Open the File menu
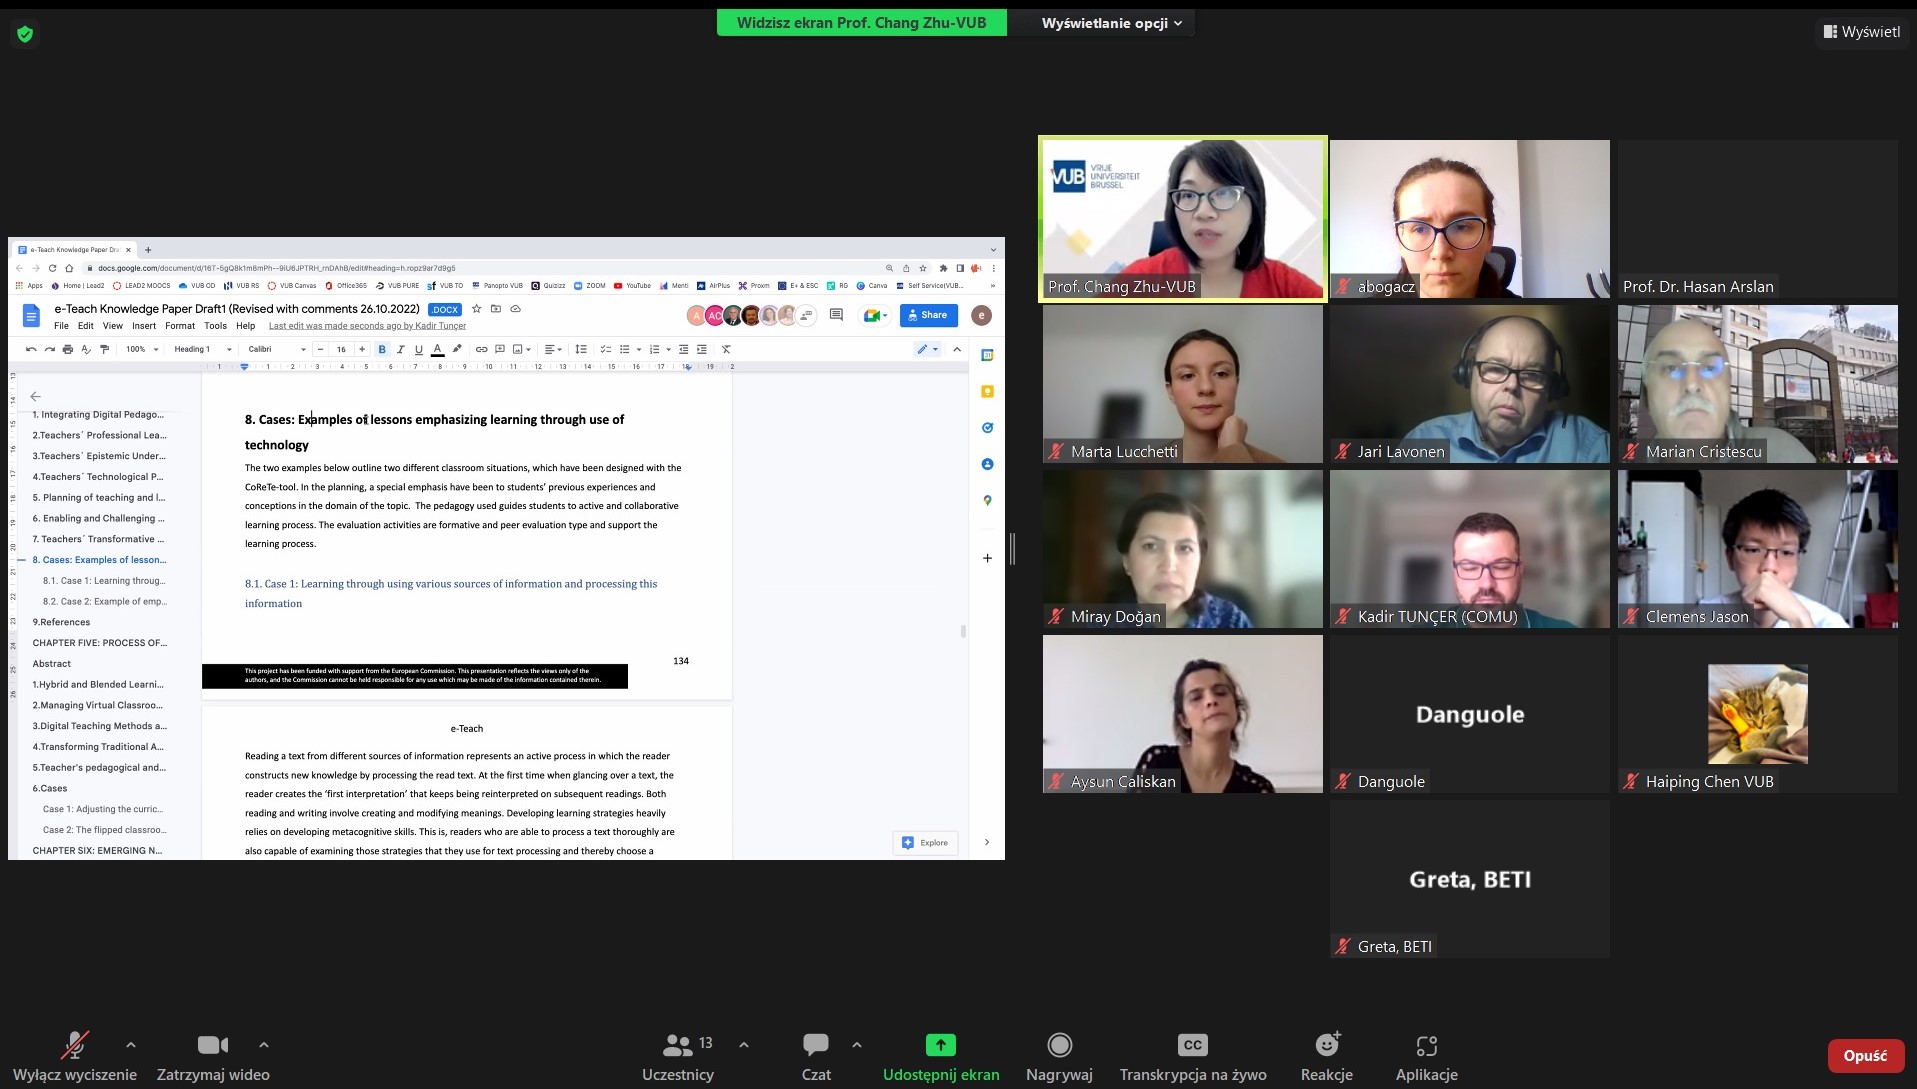This screenshot has width=1917, height=1089. [x=61, y=326]
